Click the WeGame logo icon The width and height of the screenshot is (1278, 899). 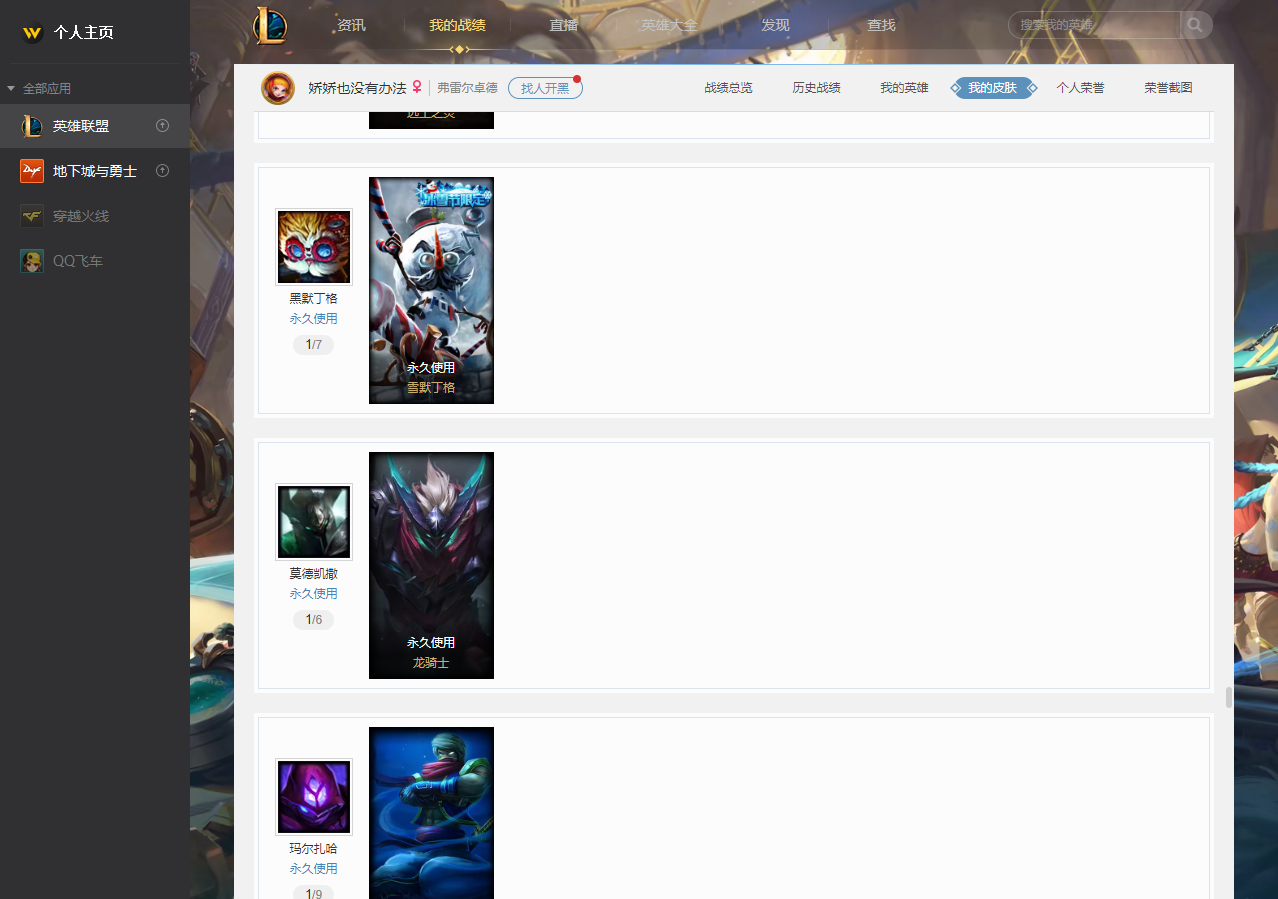coord(32,33)
